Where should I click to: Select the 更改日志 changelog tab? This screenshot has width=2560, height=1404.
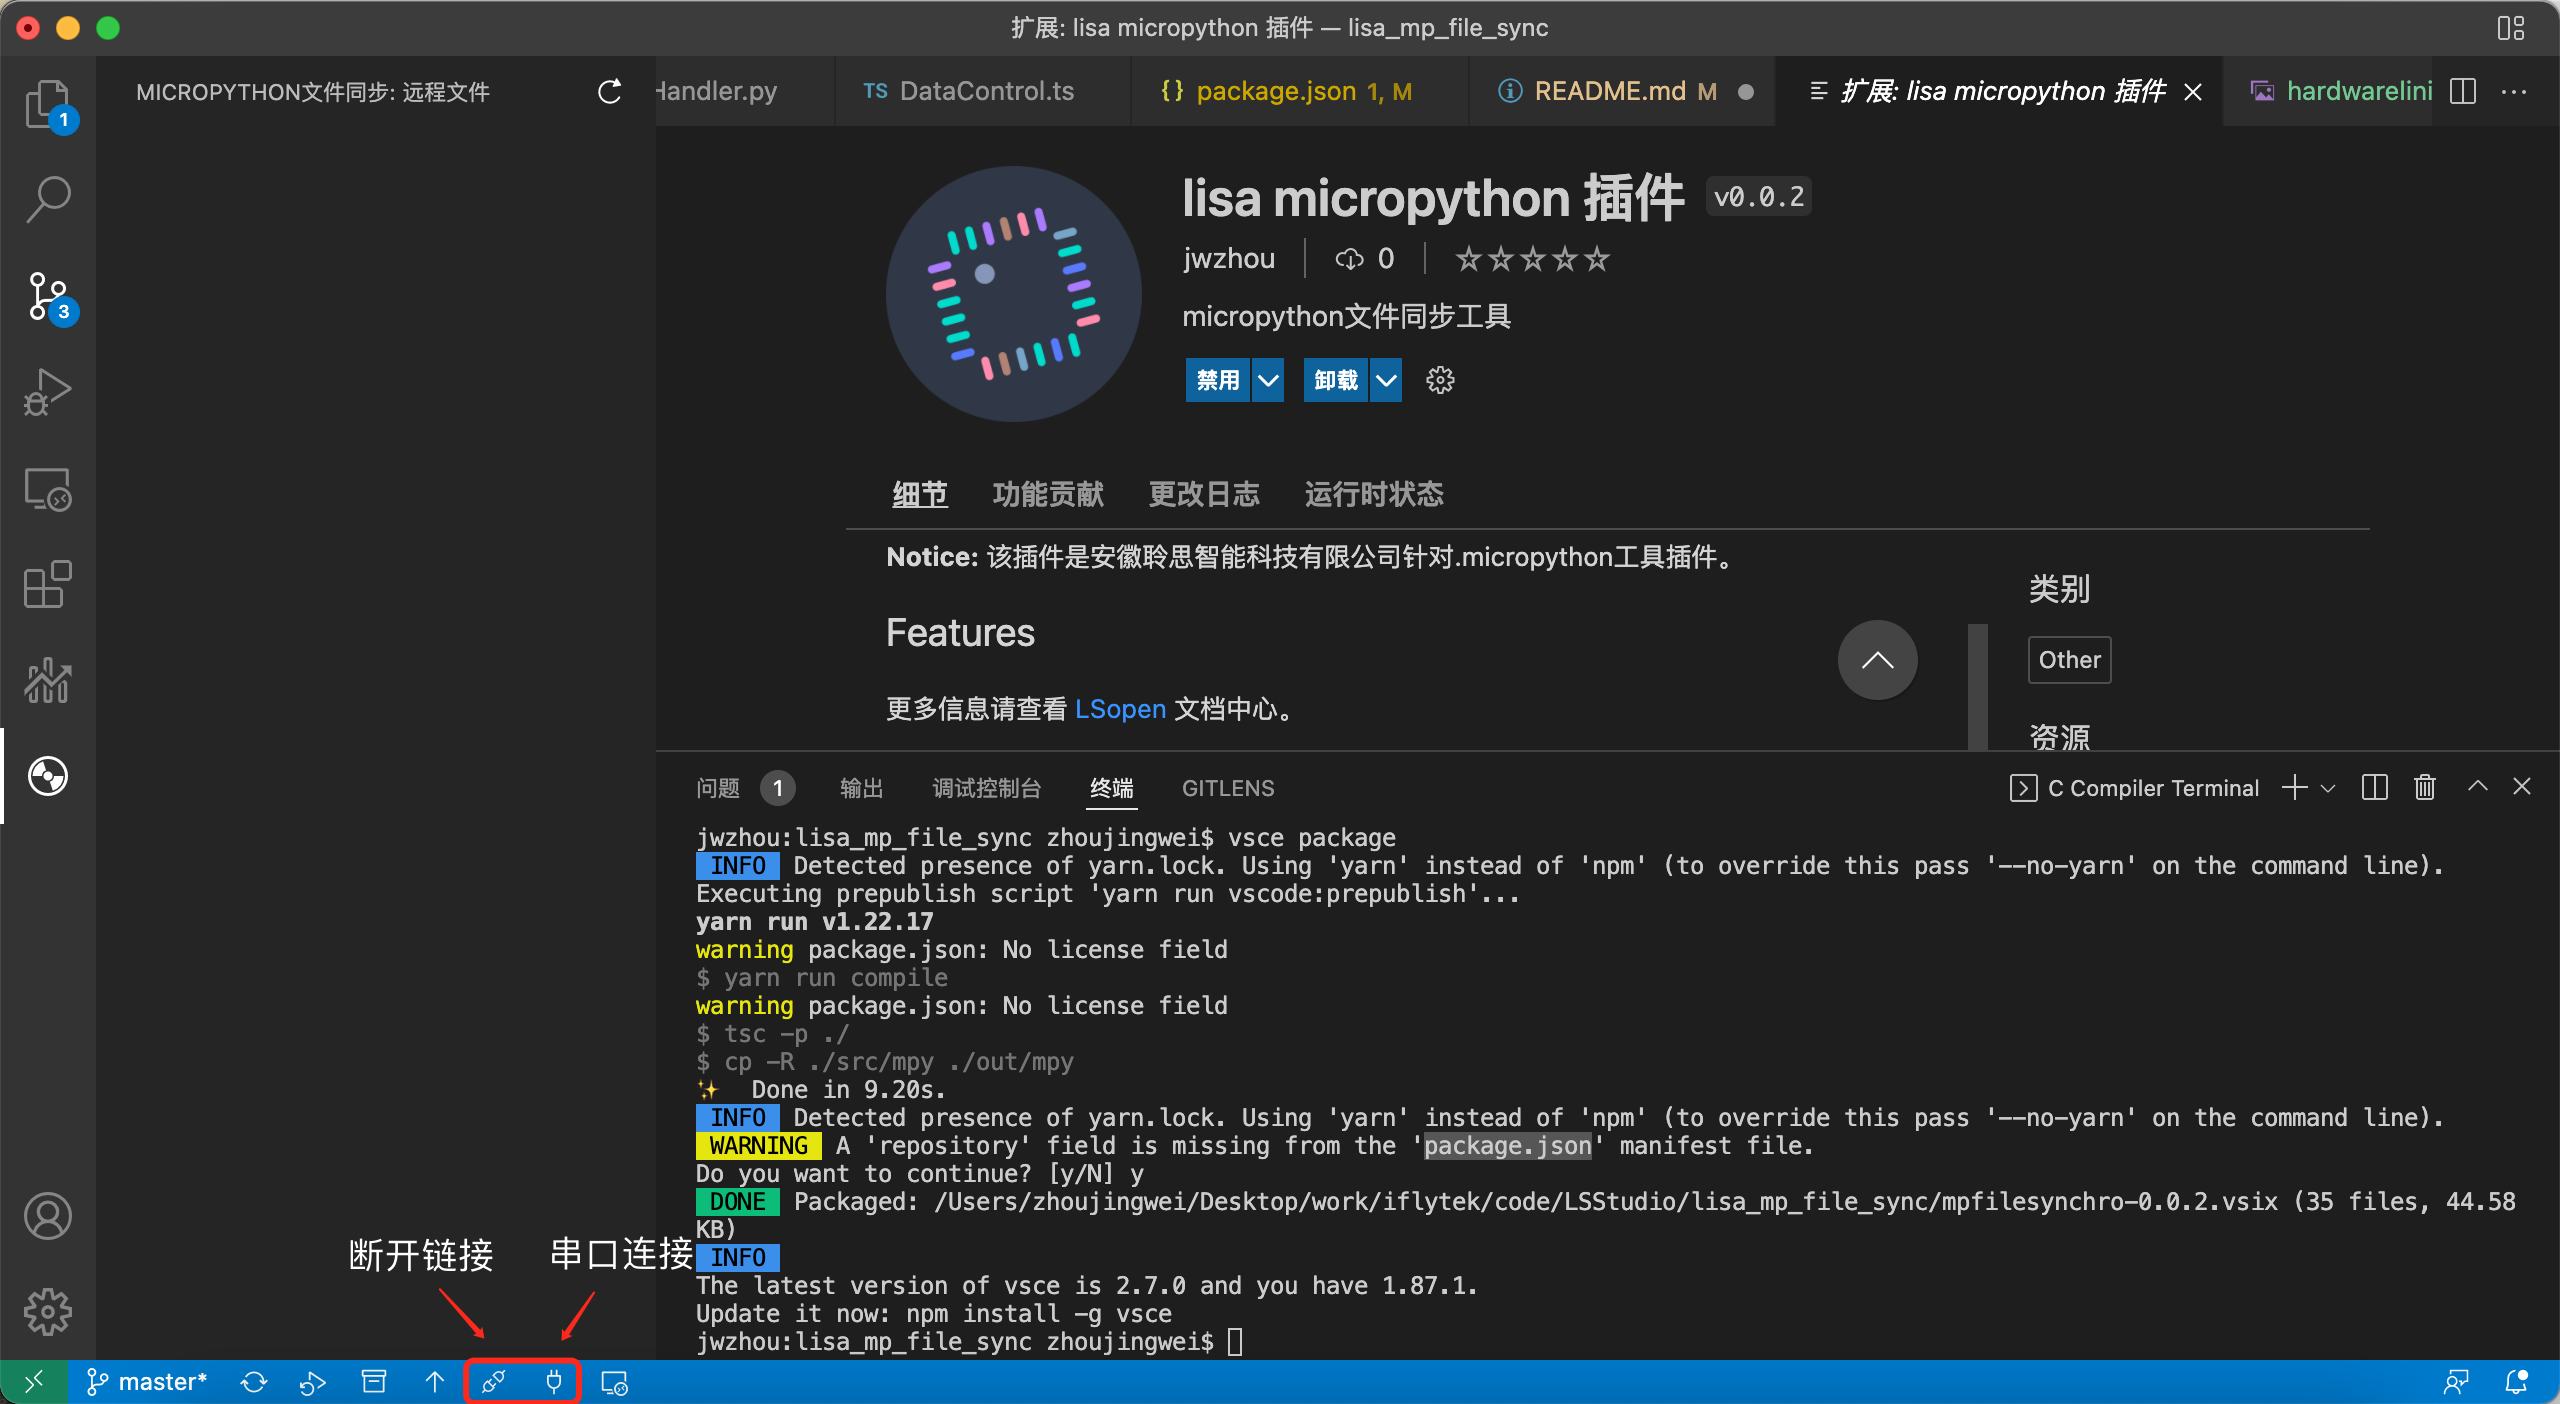click(1203, 494)
